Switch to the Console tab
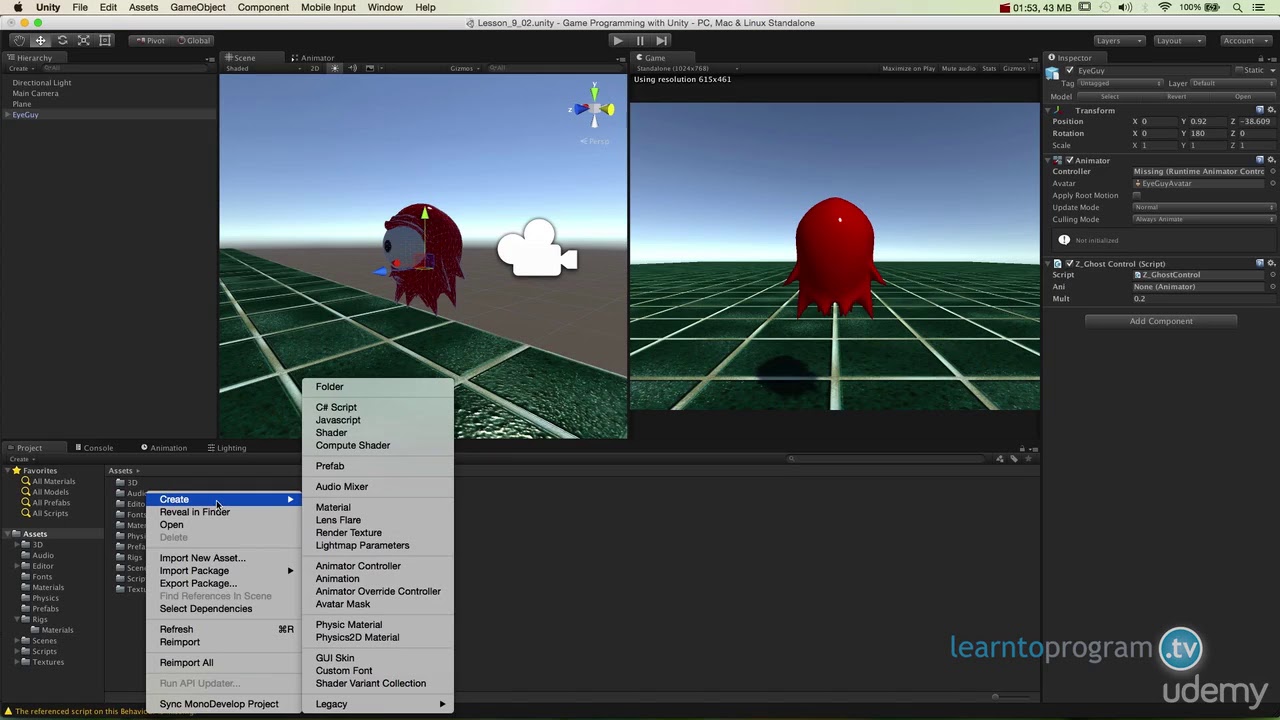Viewport: 1280px width, 720px height. pyautogui.click(x=93, y=448)
